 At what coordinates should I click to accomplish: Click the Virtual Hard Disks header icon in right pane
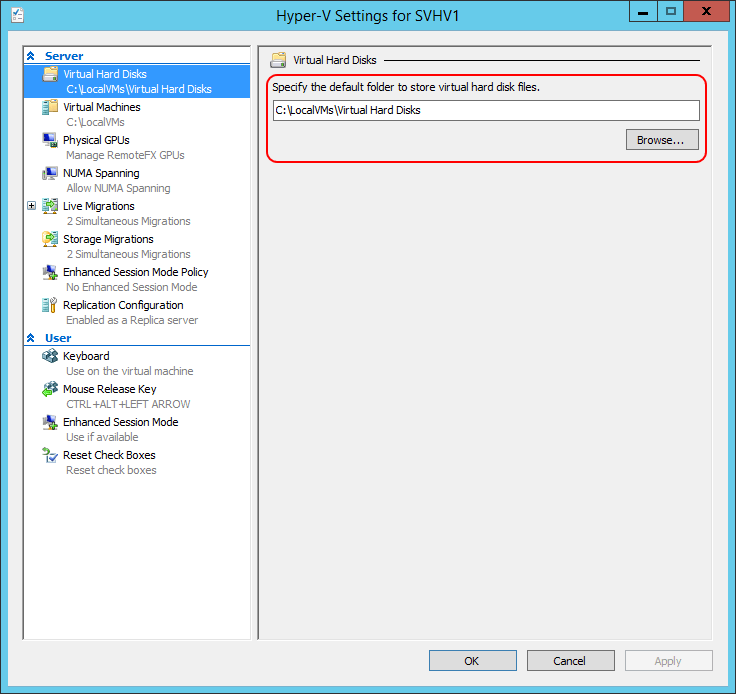278,60
